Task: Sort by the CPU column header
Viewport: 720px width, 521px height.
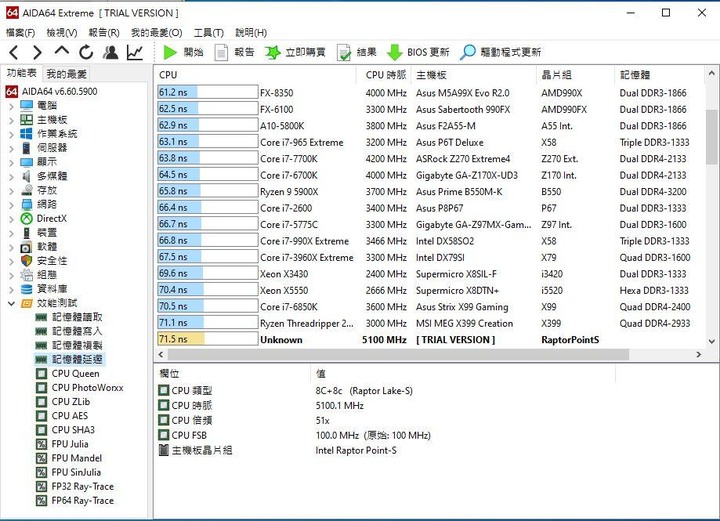Action: 256,75
